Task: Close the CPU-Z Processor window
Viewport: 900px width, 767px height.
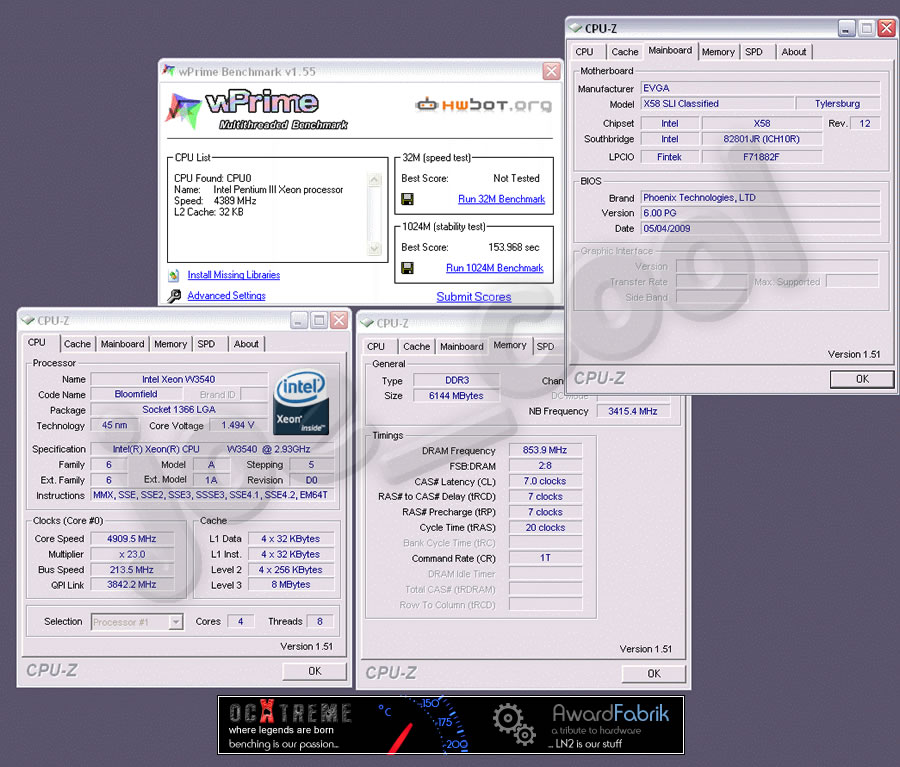Action: (x=339, y=320)
